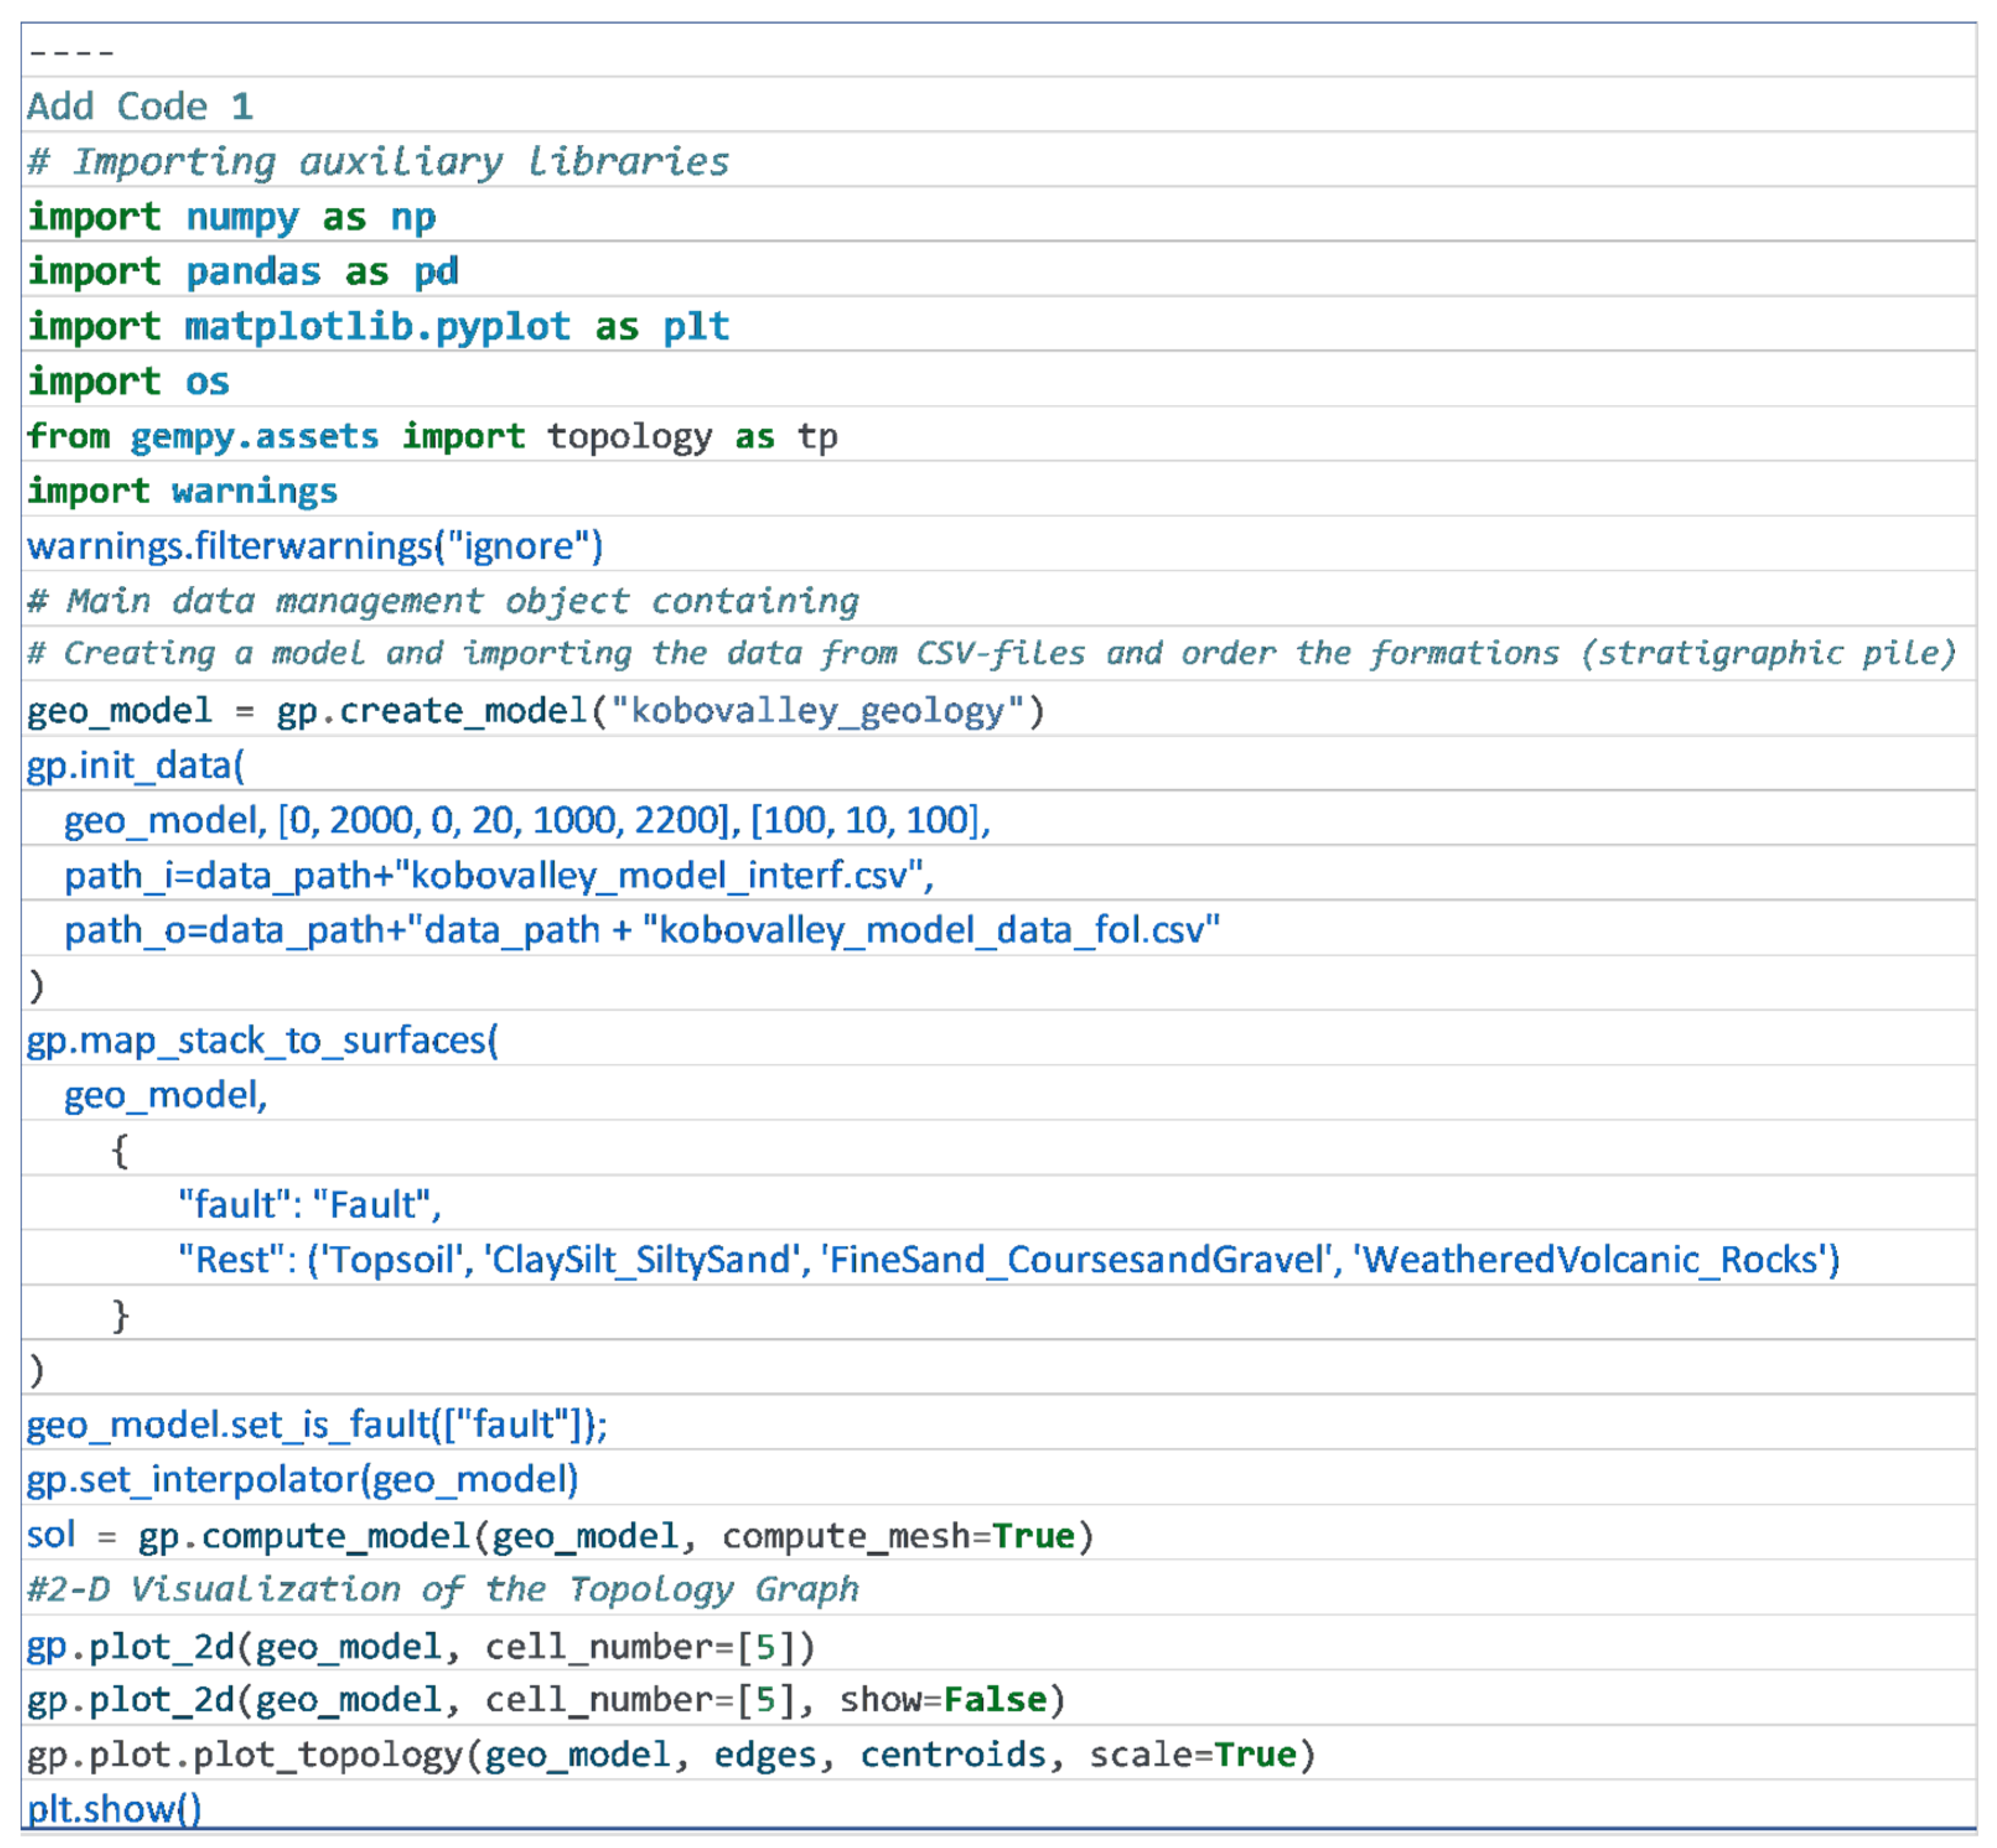The height and width of the screenshot is (1848, 1997).
Task: Click the 'import pandas as pd' line
Action: [243, 271]
